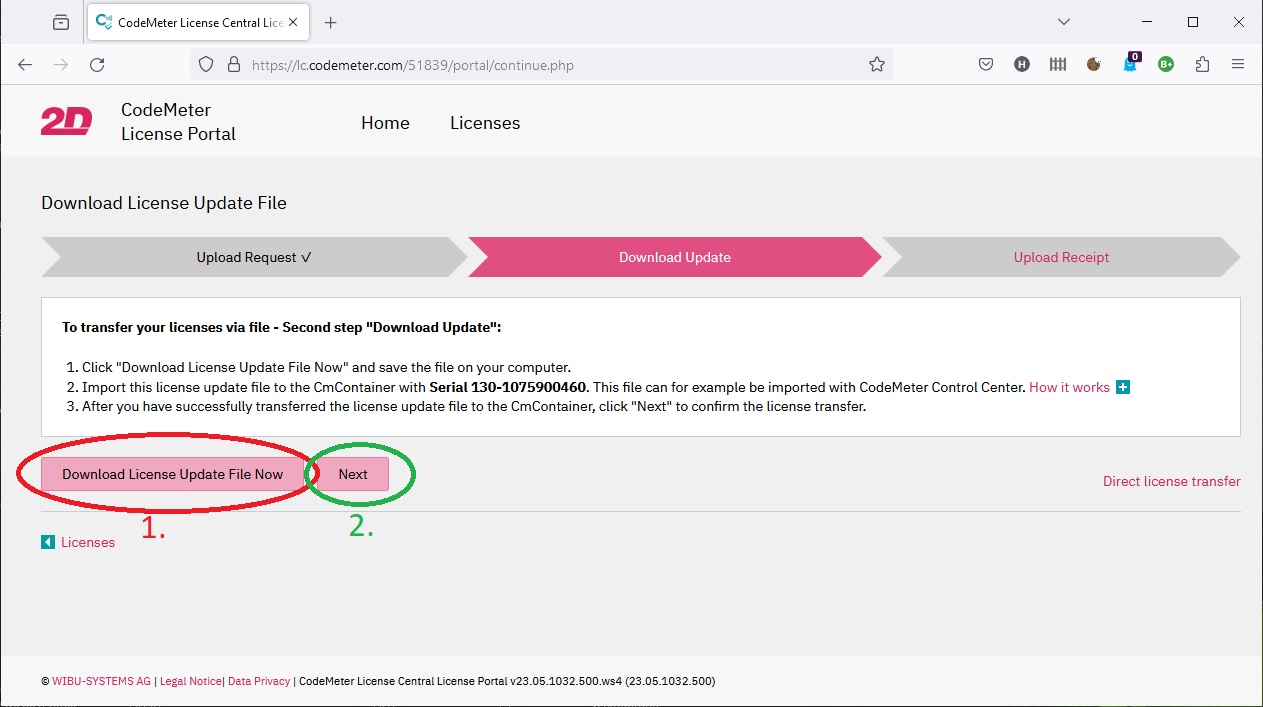Go to the Home menu item
Viewport: 1263px width, 707px height.
pyautogui.click(x=385, y=123)
